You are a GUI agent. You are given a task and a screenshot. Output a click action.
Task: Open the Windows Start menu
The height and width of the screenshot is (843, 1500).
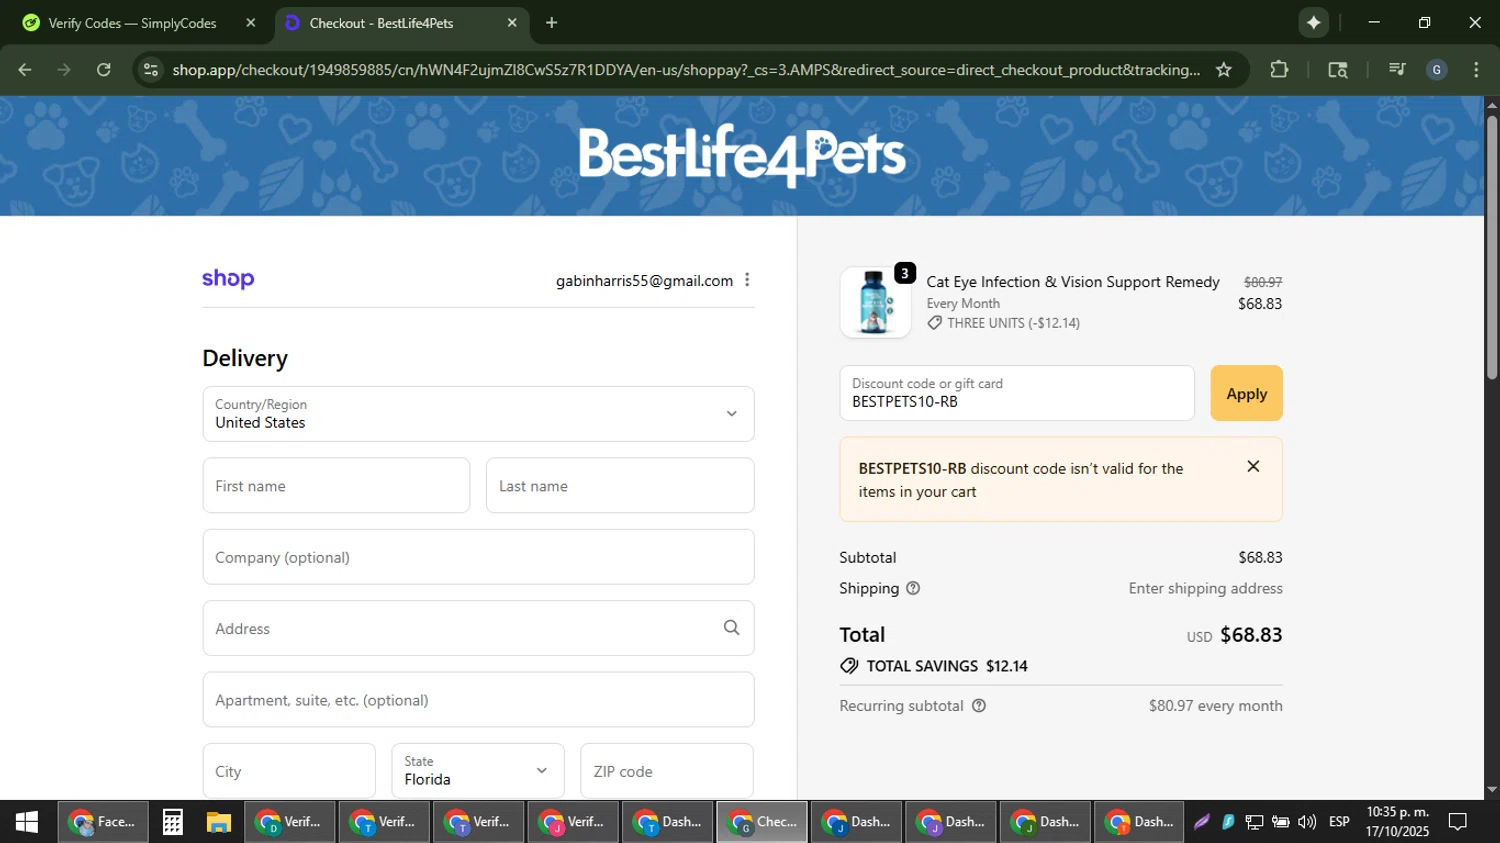(27, 822)
